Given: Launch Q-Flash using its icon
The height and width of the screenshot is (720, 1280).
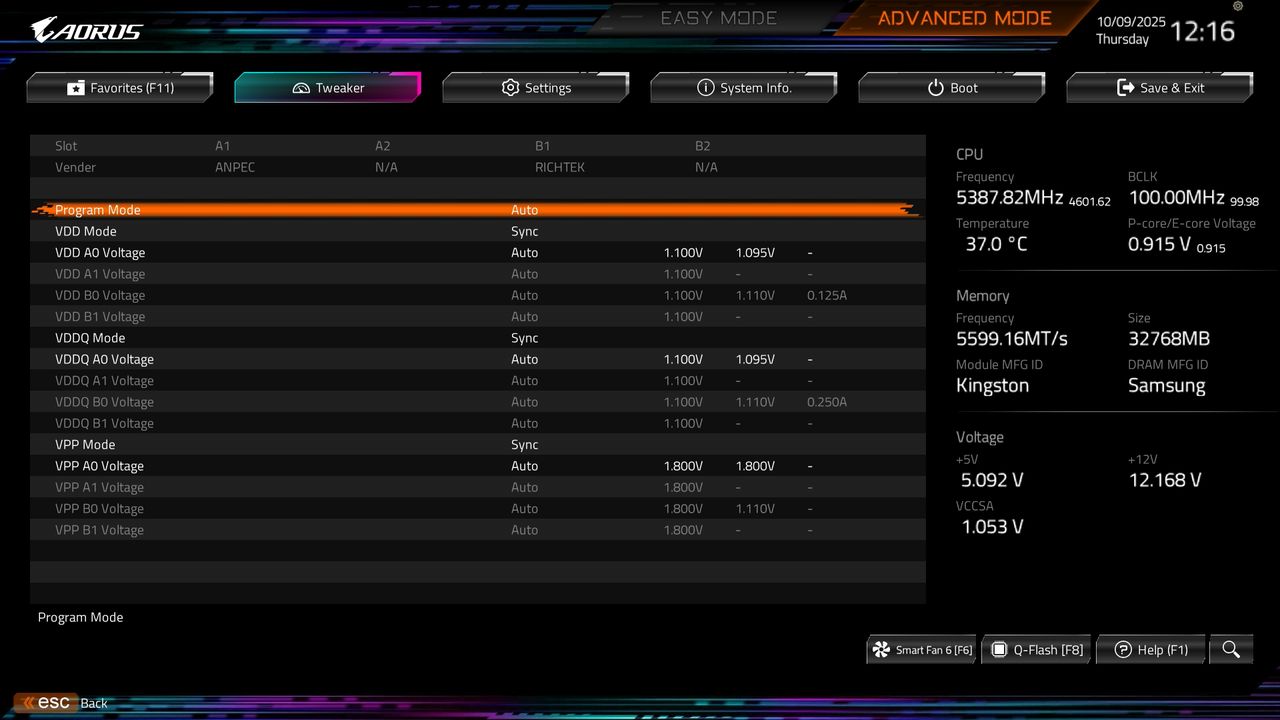Looking at the screenshot, I should point(999,649).
